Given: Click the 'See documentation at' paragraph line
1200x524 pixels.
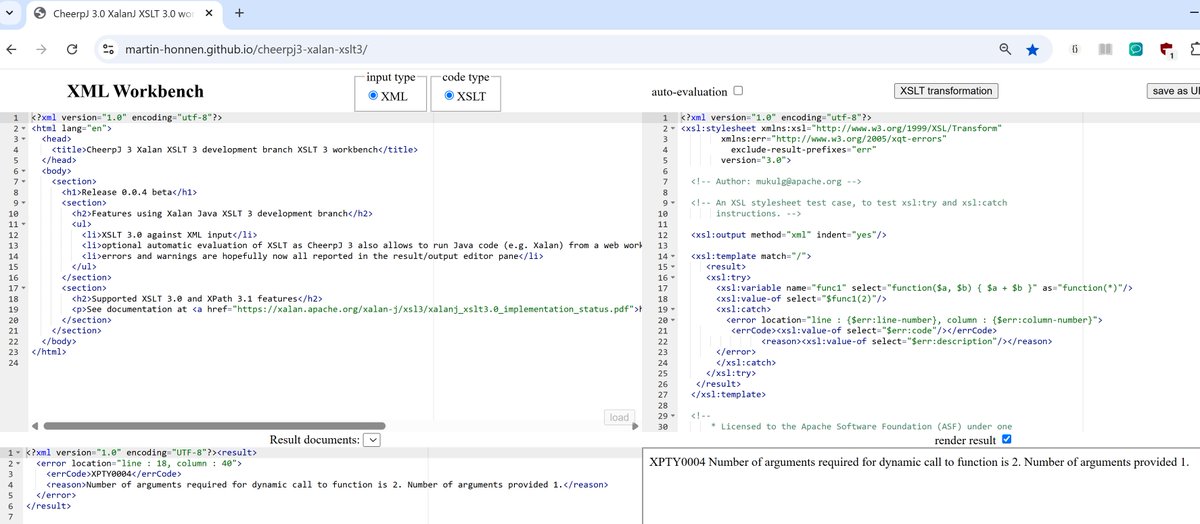Looking at the screenshot, I should [357, 309].
